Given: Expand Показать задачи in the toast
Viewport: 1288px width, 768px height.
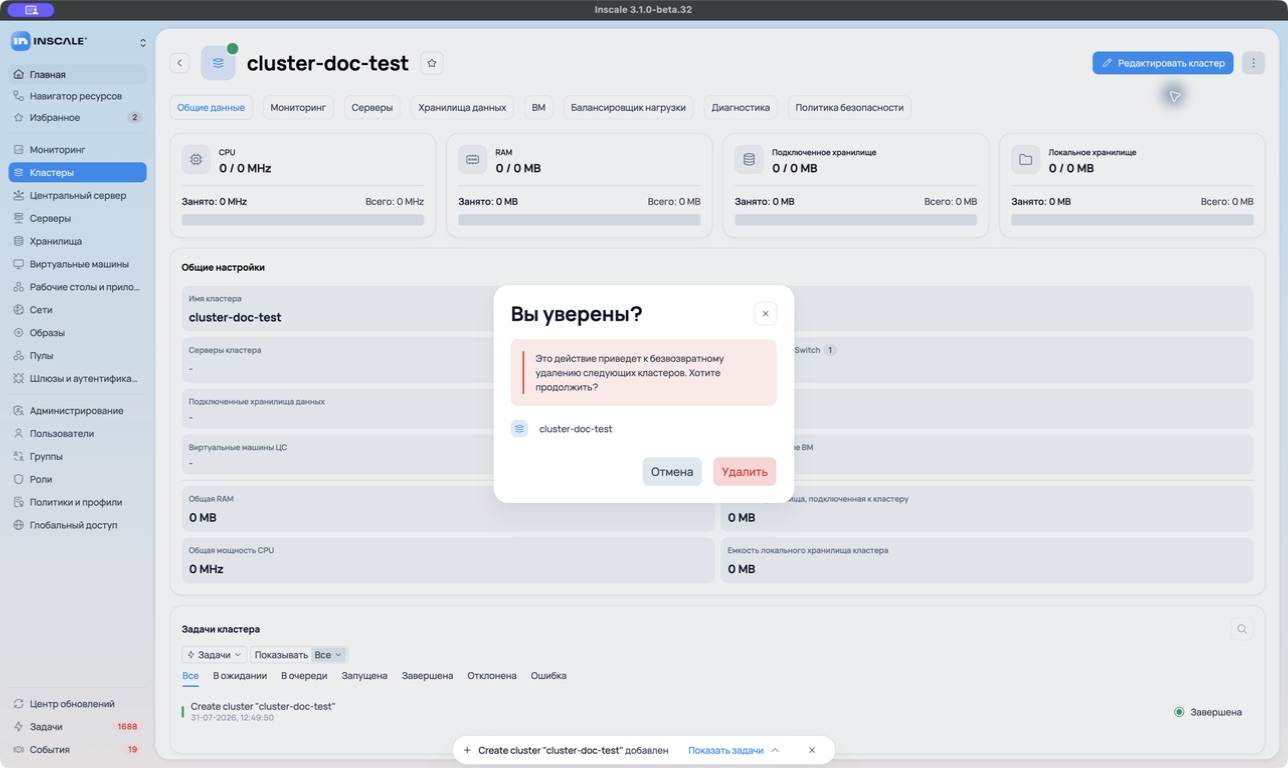Looking at the screenshot, I should [733, 750].
